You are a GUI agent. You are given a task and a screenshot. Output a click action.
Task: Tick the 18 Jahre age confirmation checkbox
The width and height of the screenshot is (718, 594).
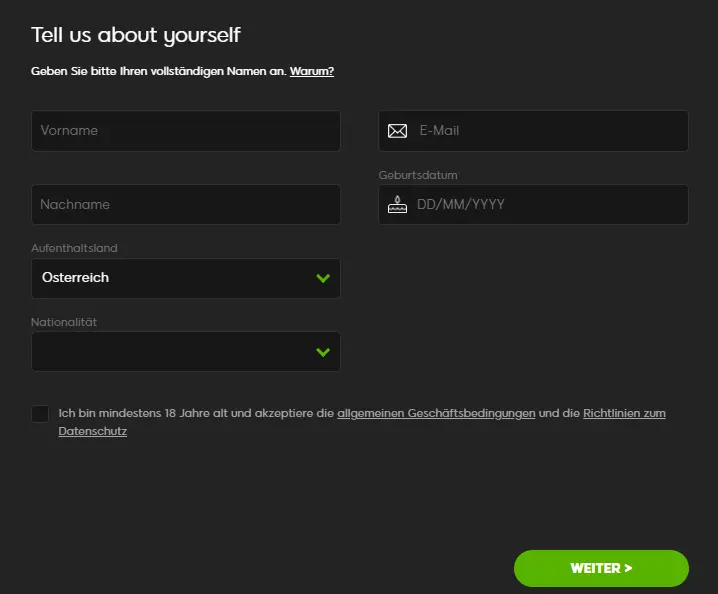click(40, 414)
